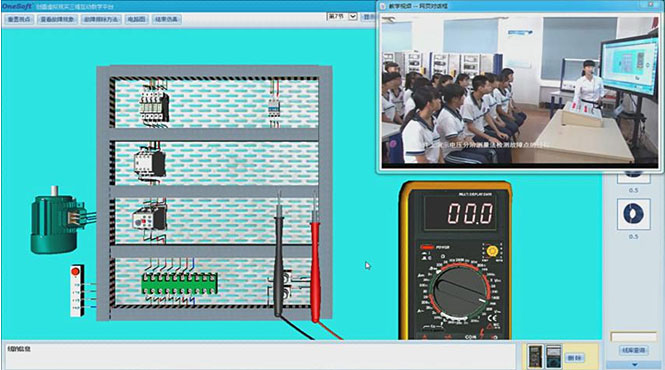Expand the down arrow below right panel
This screenshot has width=665, height=370.
tap(634, 364)
